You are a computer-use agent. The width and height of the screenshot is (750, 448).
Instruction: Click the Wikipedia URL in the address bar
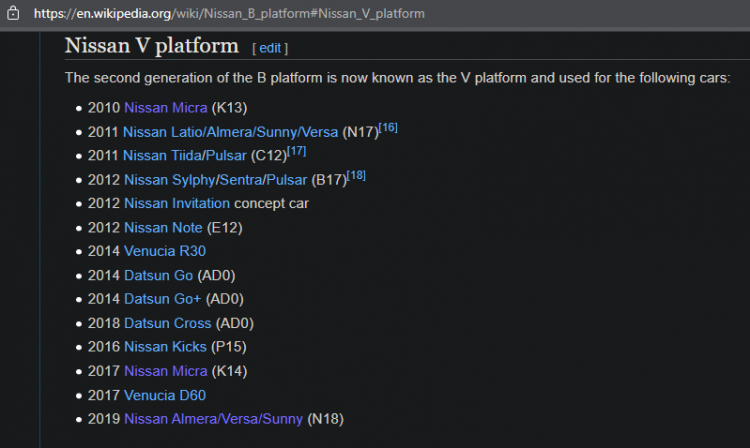coord(229,13)
